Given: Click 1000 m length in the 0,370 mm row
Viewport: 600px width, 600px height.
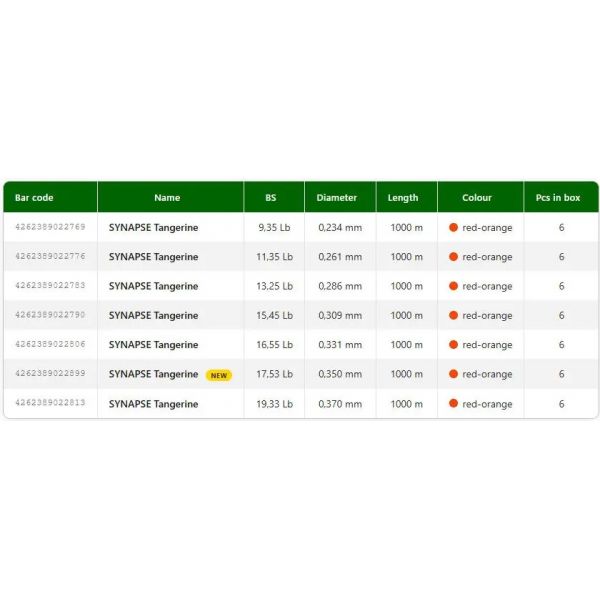Looking at the screenshot, I should [x=407, y=404].
